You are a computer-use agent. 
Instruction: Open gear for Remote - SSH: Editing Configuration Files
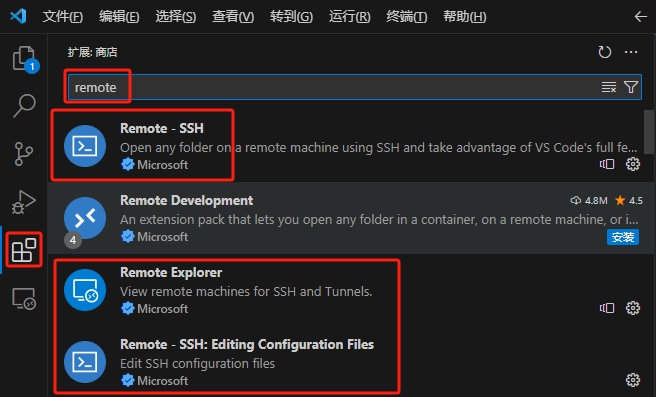tap(633, 380)
